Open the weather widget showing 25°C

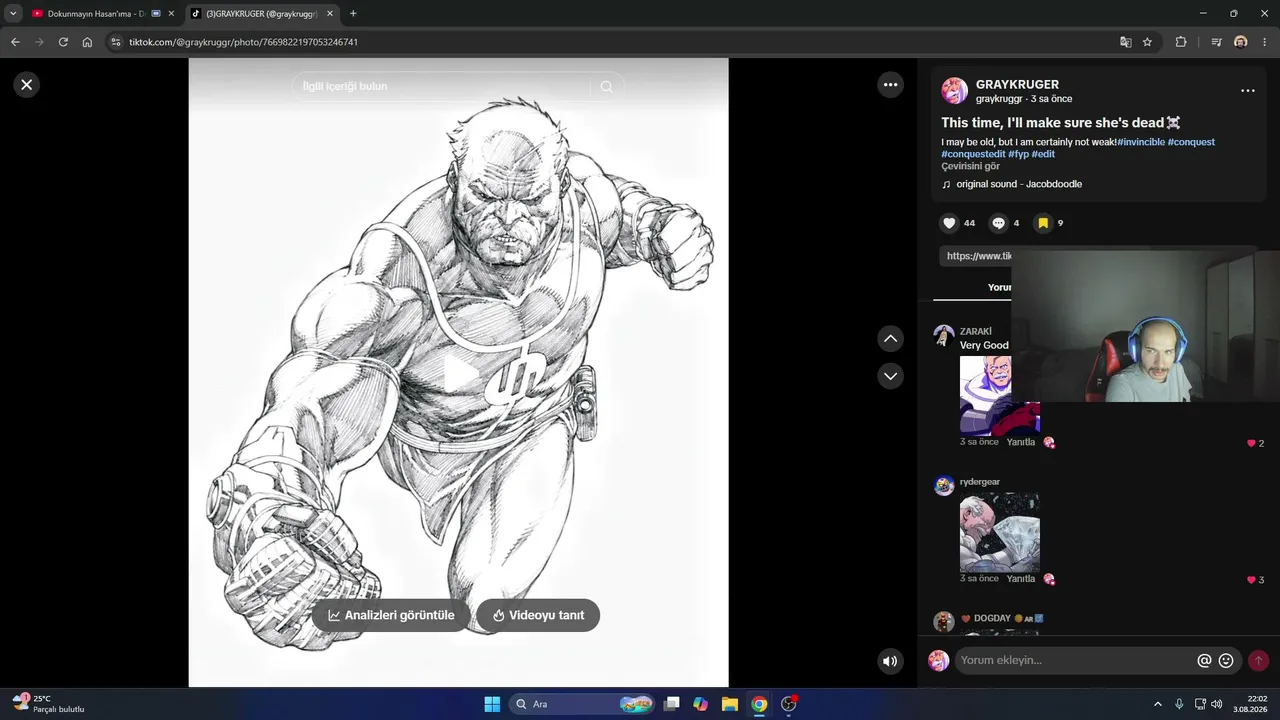[x=48, y=703]
